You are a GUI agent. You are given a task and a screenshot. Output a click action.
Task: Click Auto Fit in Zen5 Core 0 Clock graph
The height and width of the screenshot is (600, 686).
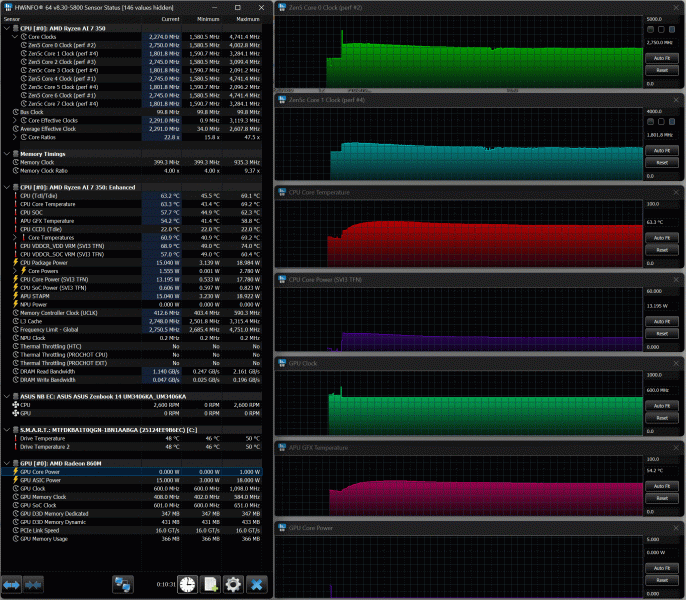(x=662, y=58)
